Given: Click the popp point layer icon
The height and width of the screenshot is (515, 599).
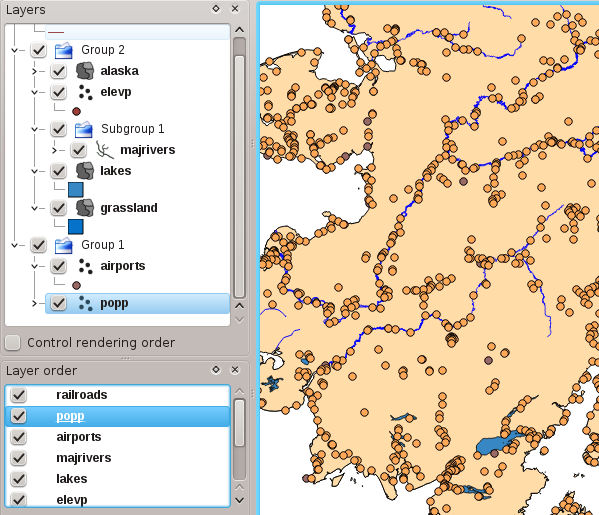Looking at the screenshot, I should (x=85, y=303).
